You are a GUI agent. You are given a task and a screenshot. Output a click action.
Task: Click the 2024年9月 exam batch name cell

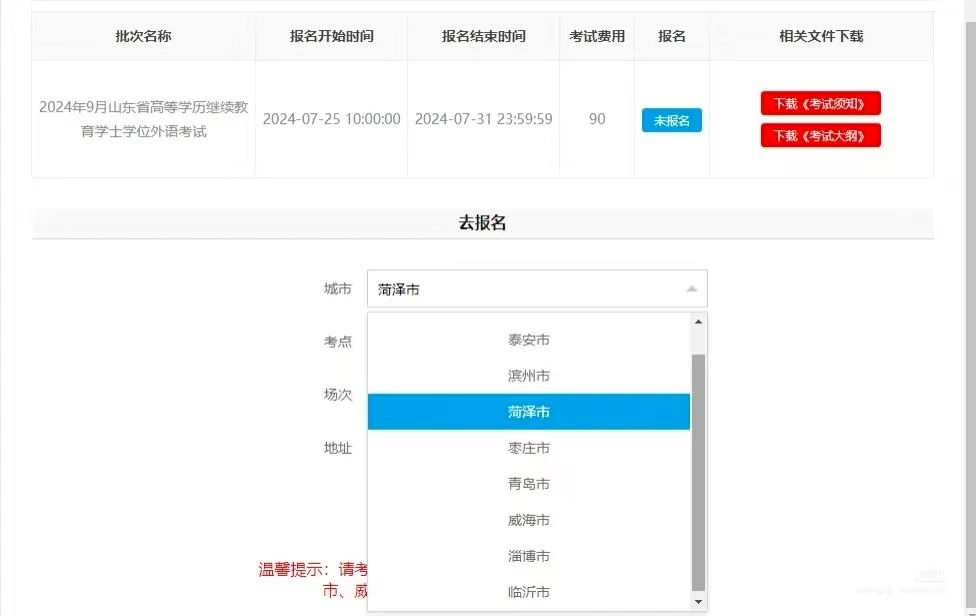(x=143, y=119)
